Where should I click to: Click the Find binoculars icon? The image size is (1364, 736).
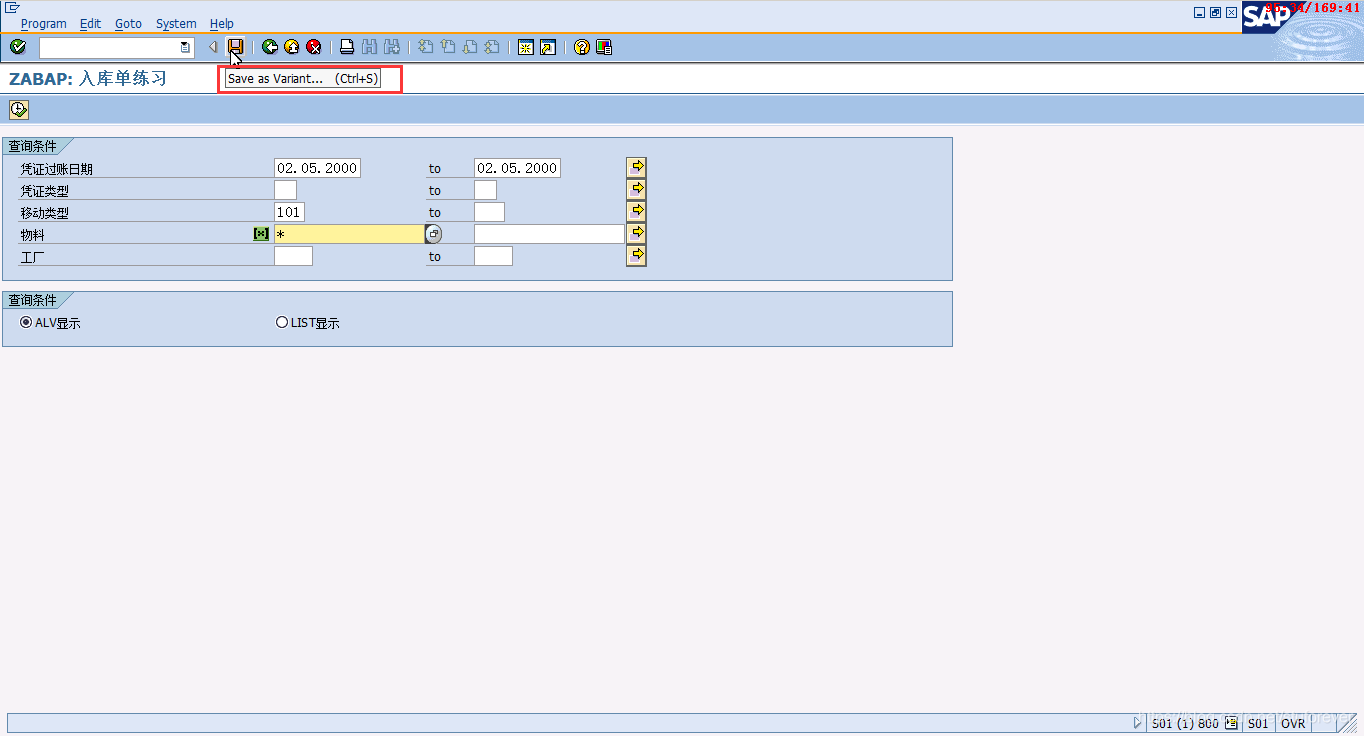(x=369, y=47)
